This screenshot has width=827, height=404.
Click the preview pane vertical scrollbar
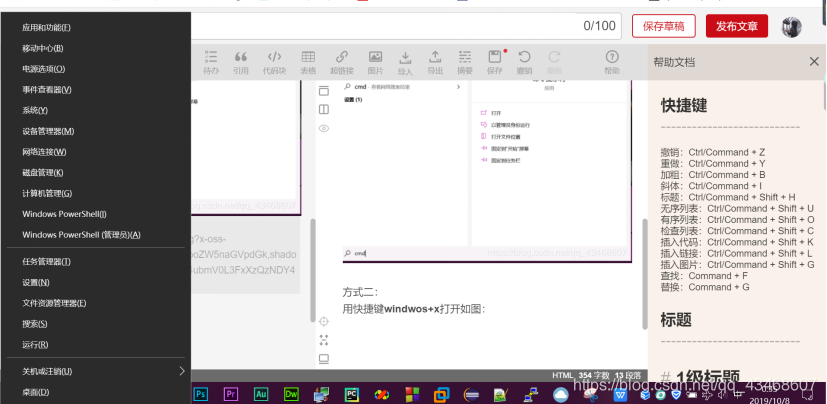coord(645,274)
